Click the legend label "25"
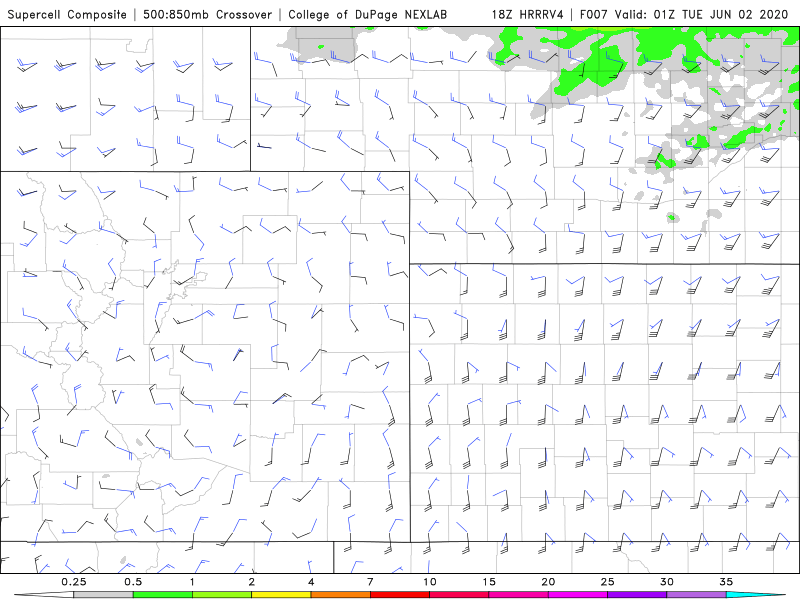The image size is (800, 600). pyautogui.click(x=607, y=582)
